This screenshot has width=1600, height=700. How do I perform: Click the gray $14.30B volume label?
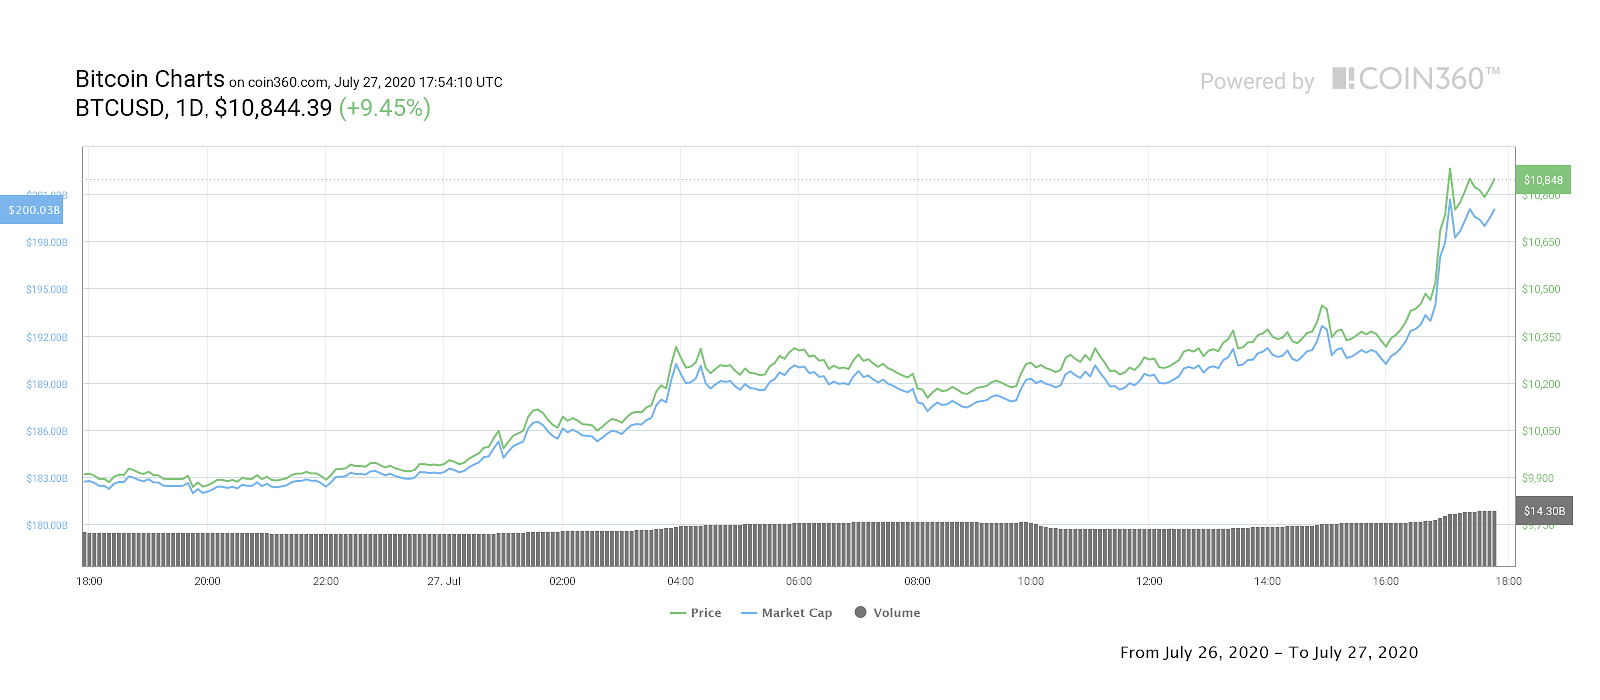pyautogui.click(x=1544, y=511)
